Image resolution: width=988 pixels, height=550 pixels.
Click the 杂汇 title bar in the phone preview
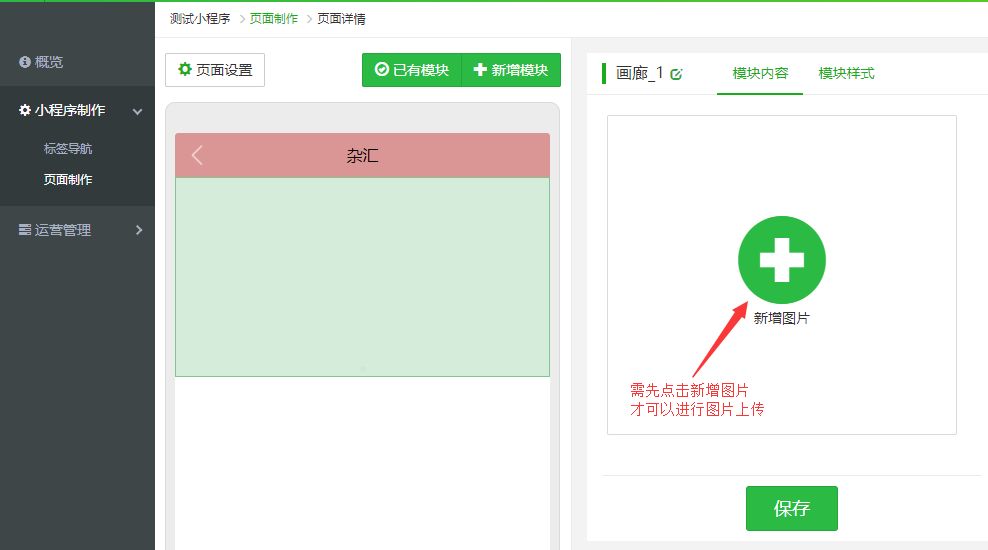(362, 156)
